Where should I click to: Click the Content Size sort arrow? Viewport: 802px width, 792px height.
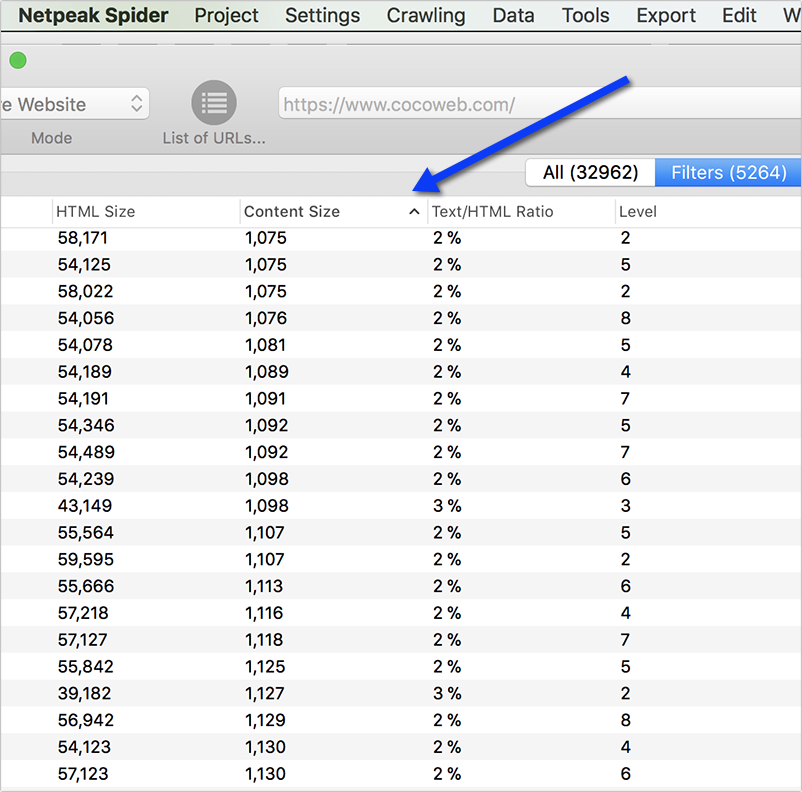[414, 212]
